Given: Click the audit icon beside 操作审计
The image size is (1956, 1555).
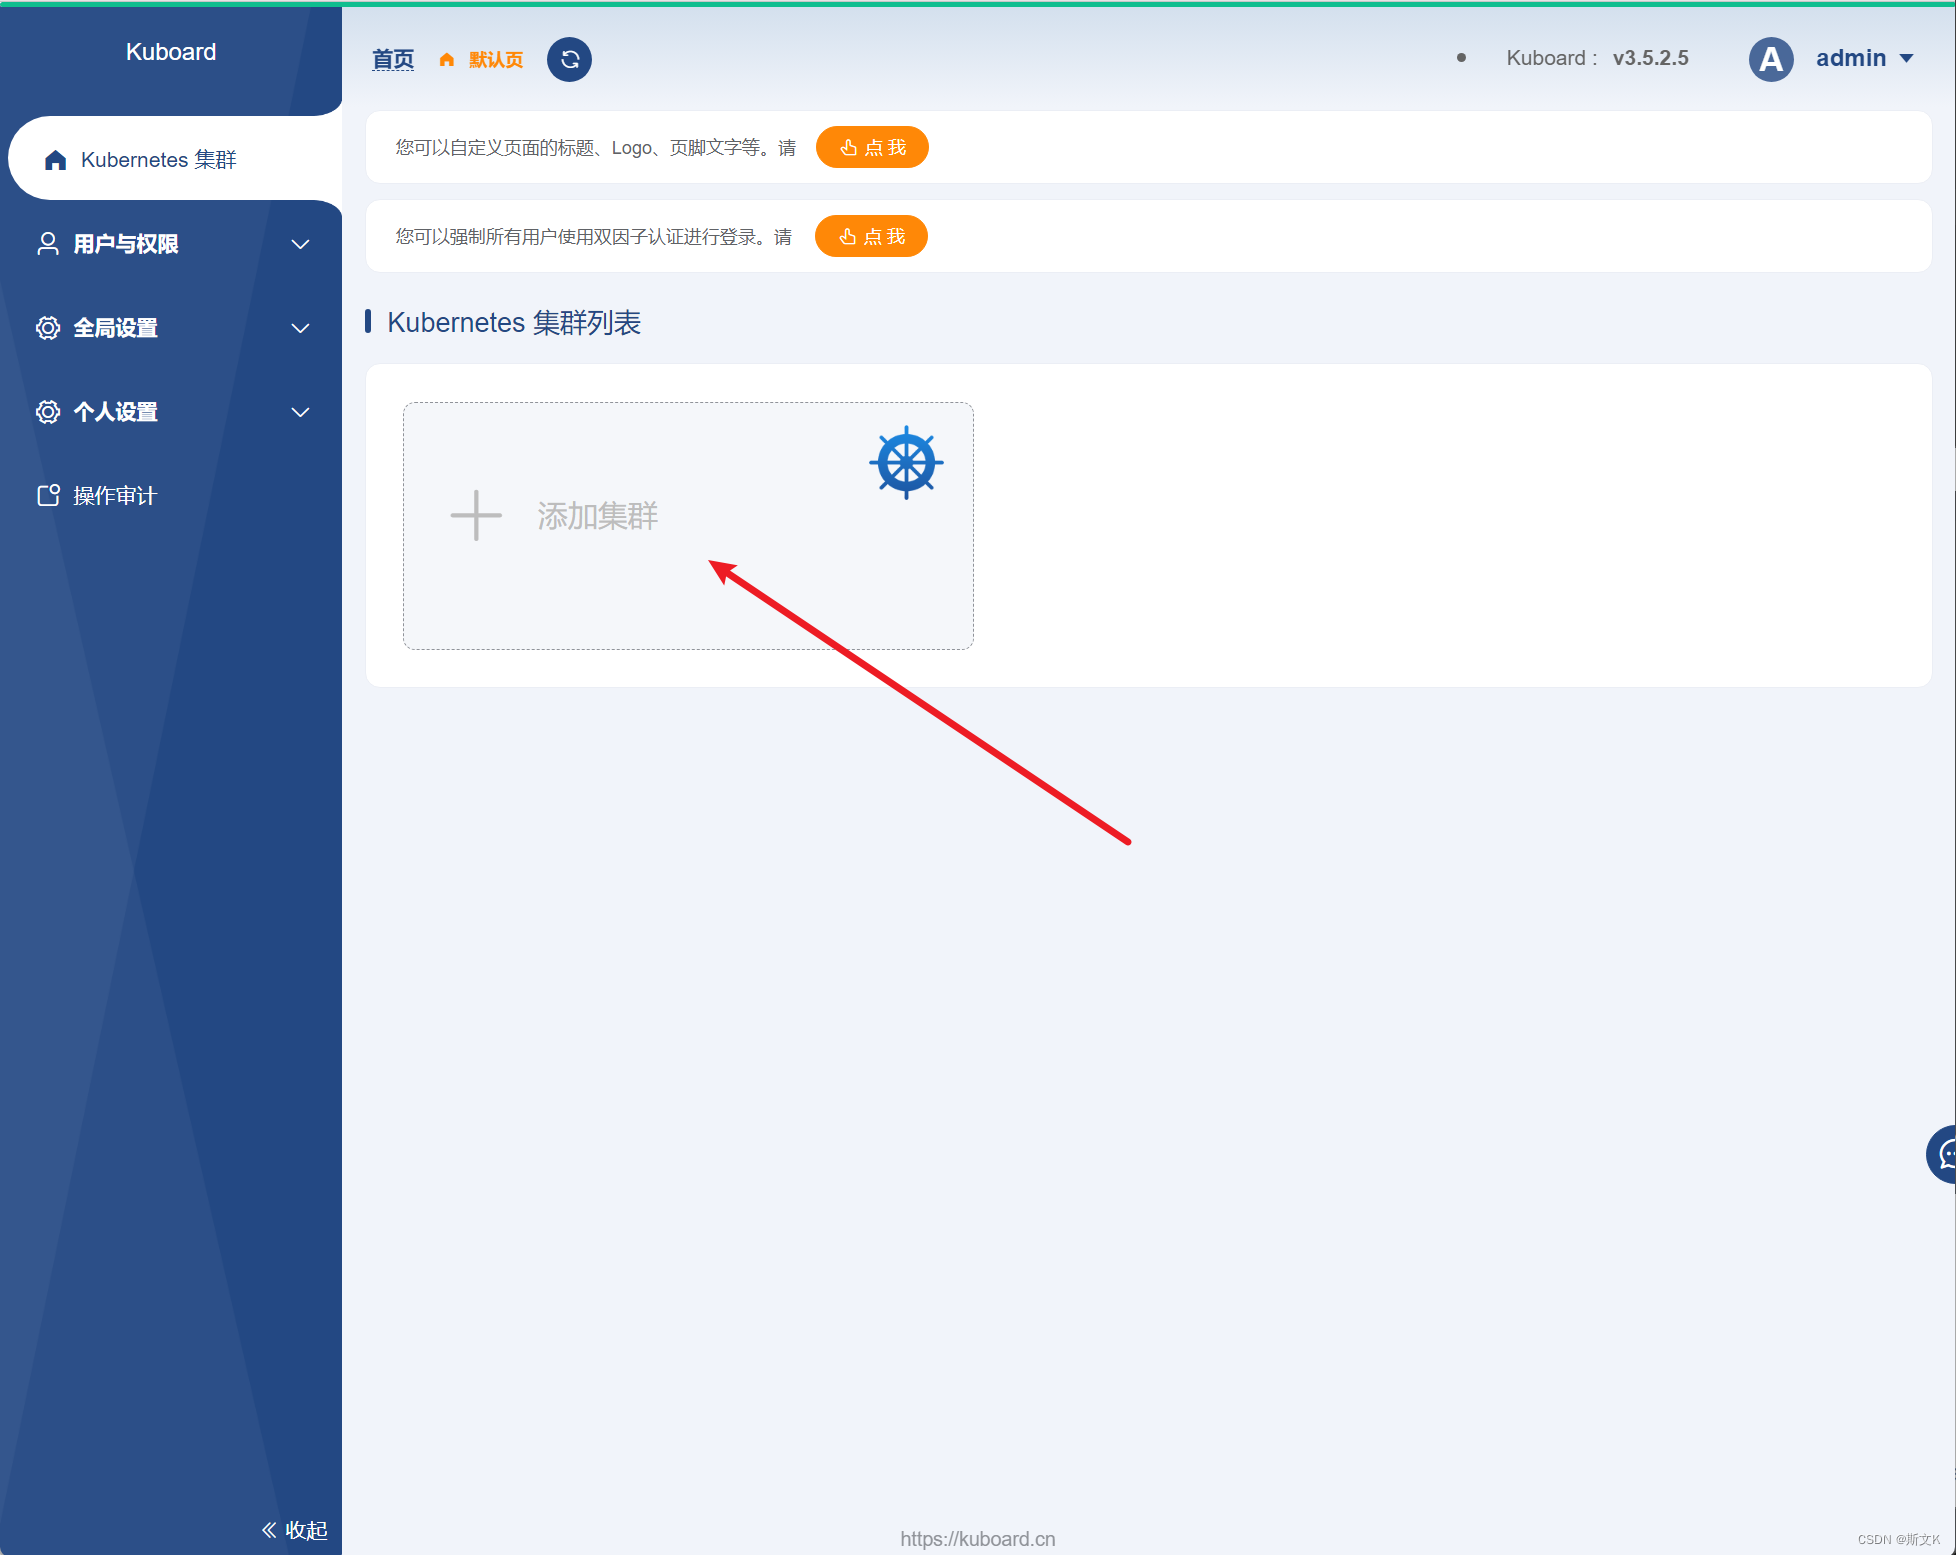Looking at the screenshot, I should tap(48, 496).
